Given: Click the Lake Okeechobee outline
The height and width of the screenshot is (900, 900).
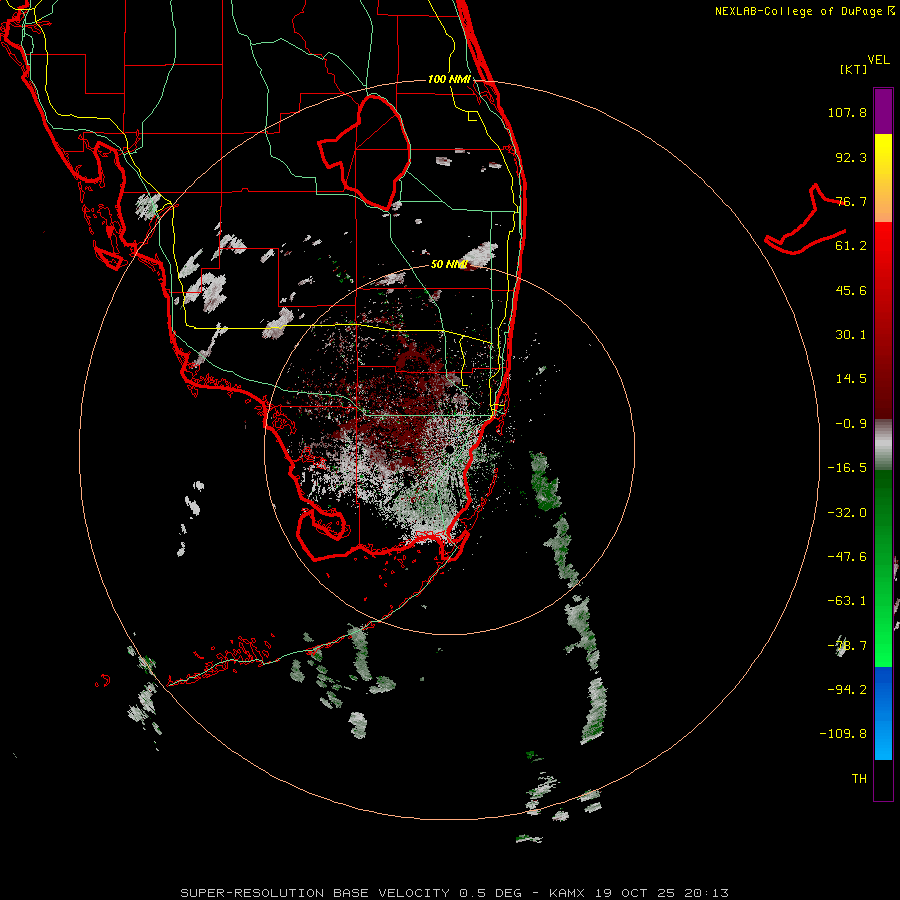Looking at the screenshot, I should (365, 153).
